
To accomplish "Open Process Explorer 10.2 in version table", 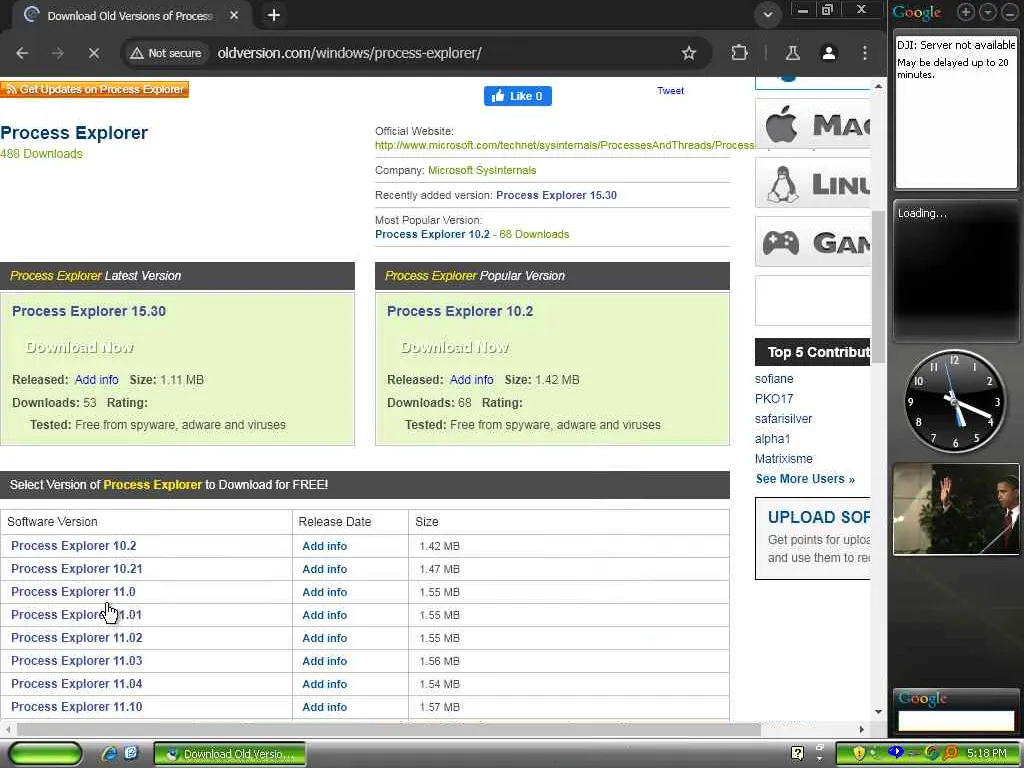I will pos(74,546).
